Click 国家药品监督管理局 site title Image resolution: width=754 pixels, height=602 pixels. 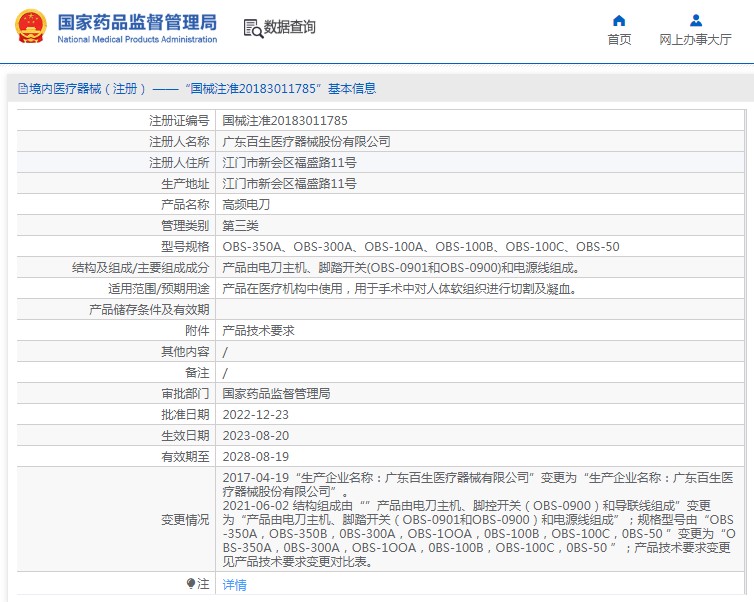point(137,22)
